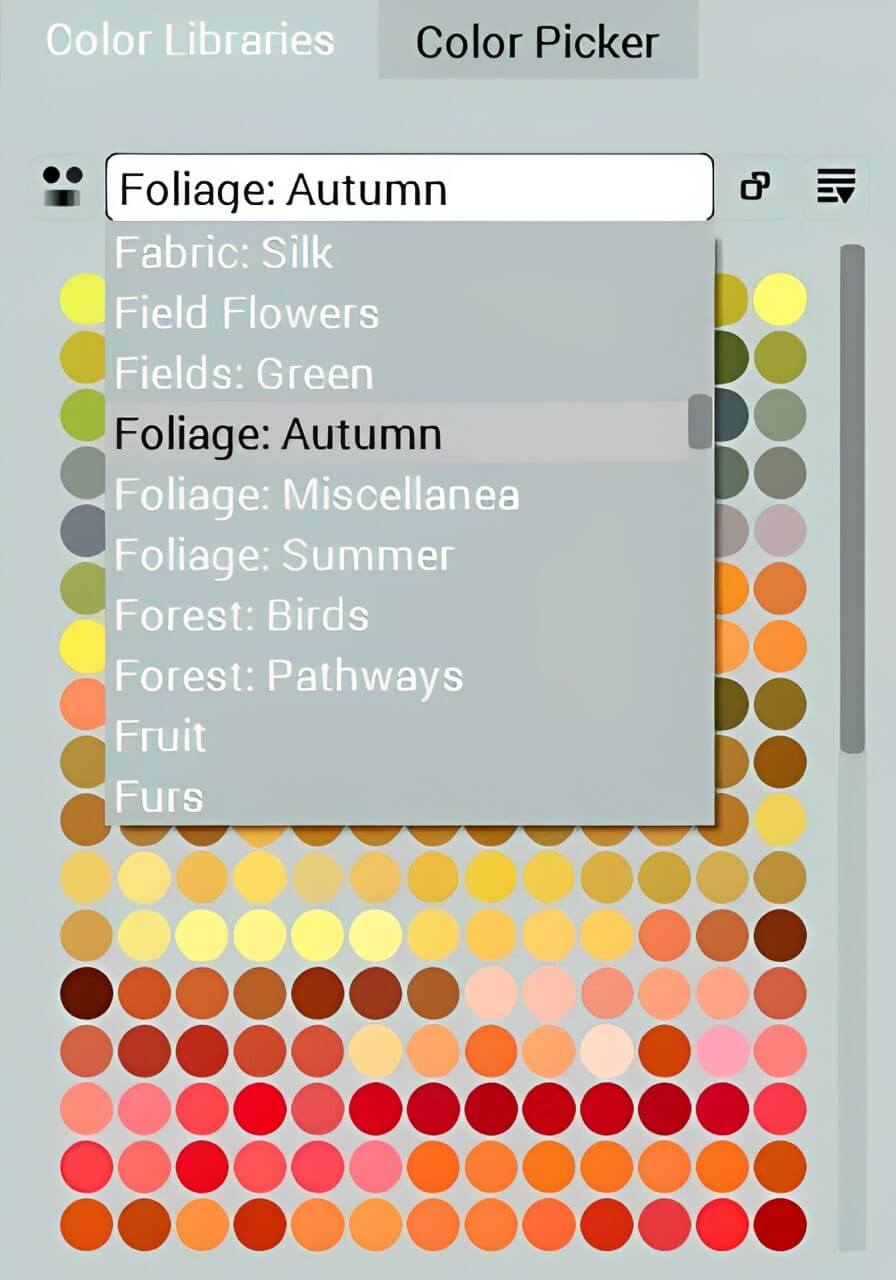Switch to the Color Libraries tab
896x1280 pixels.
click(x=192, y=42)
